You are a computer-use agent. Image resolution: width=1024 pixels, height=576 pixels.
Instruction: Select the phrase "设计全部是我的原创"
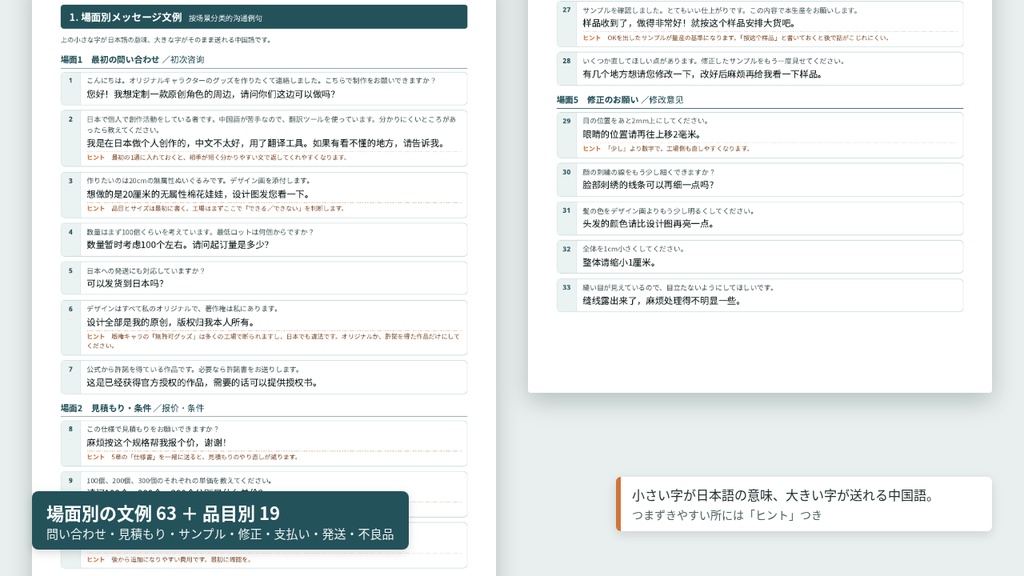(x=129, y=322)
